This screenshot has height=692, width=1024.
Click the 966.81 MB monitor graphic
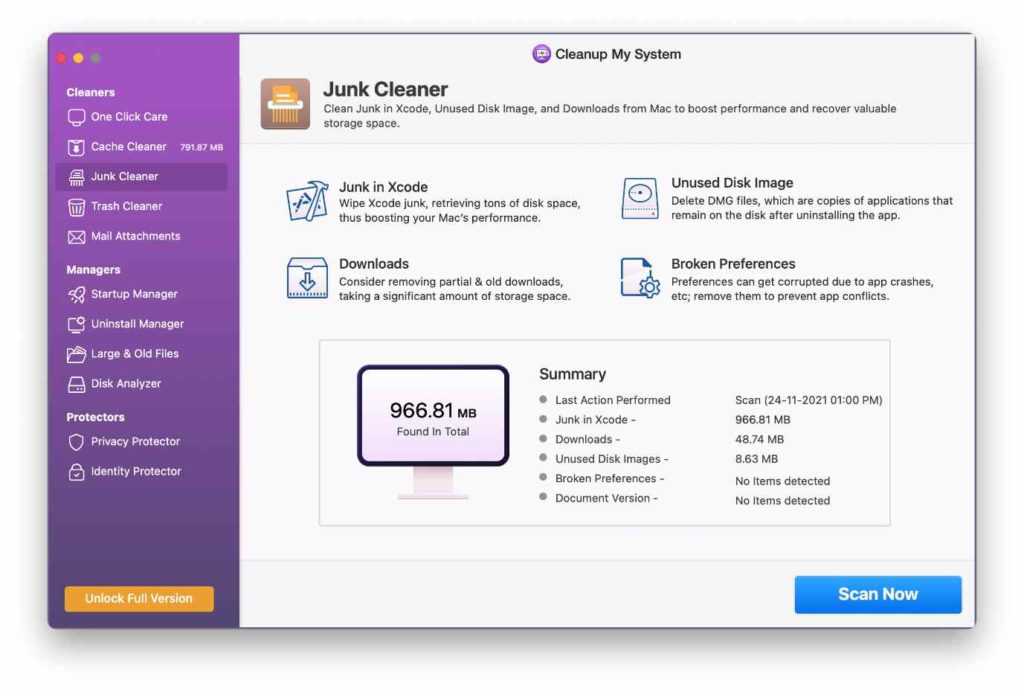coord(433,432)
